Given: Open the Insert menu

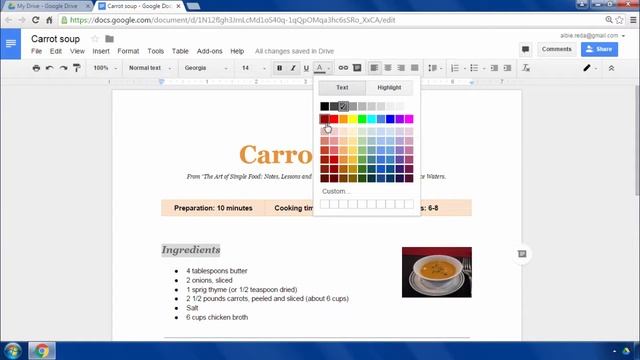Looking at the screenshot, I should pyautogui.click(x=101, y=51).
